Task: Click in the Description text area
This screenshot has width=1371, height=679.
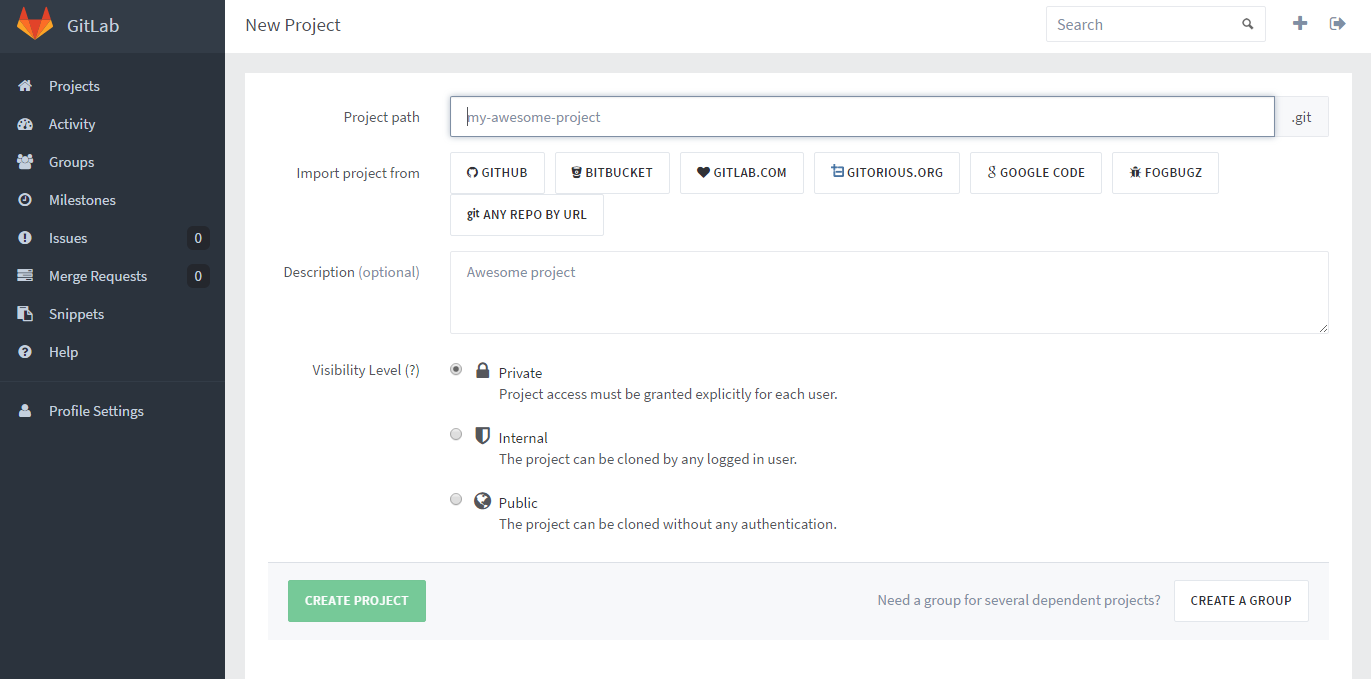Action: point(889,292)
